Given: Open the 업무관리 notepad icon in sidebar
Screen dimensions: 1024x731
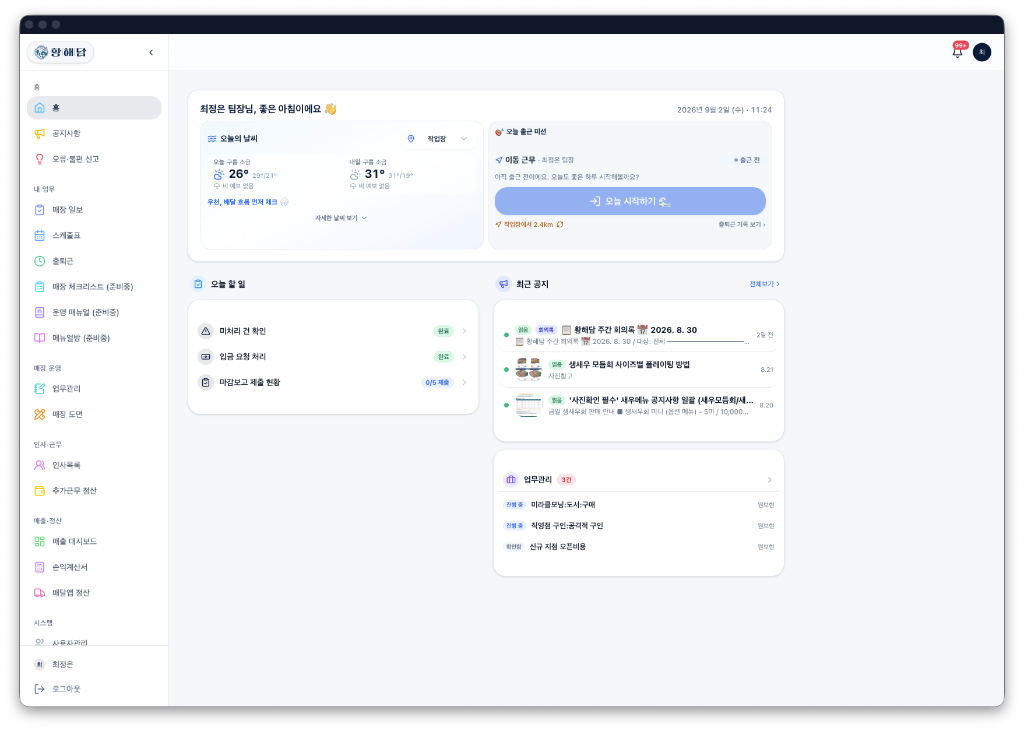Looking at the screenshot, I should (x=40, y=389).
